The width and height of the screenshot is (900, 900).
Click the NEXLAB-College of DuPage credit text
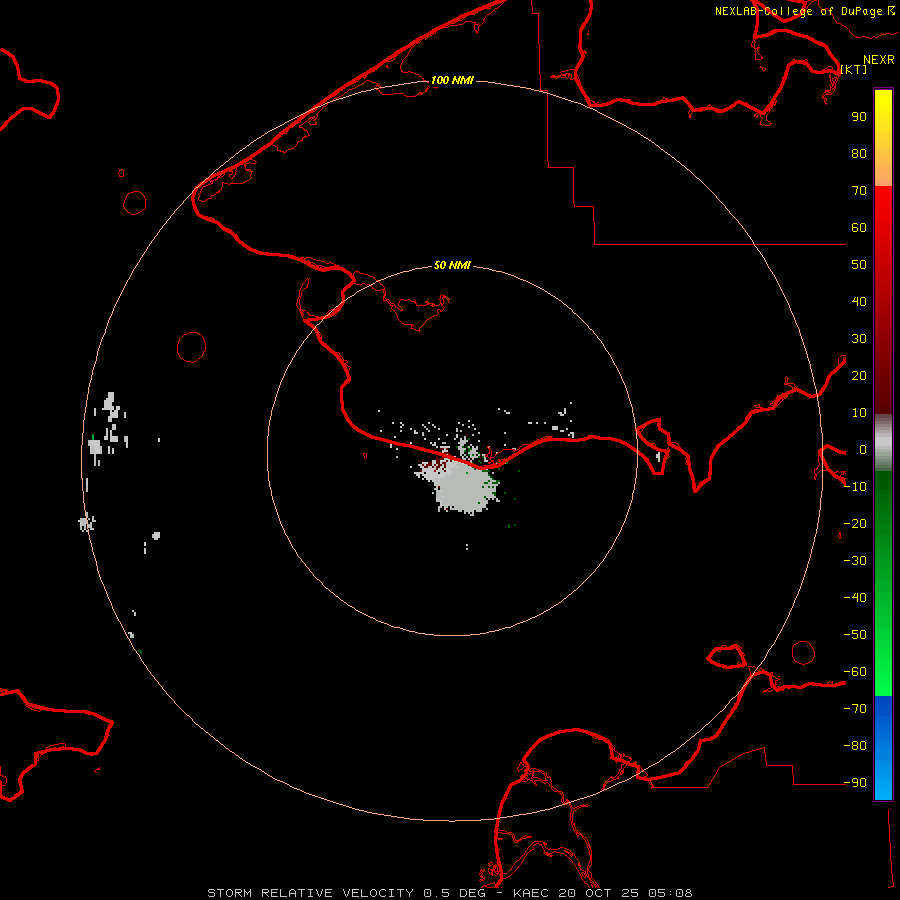coord(804,11)
